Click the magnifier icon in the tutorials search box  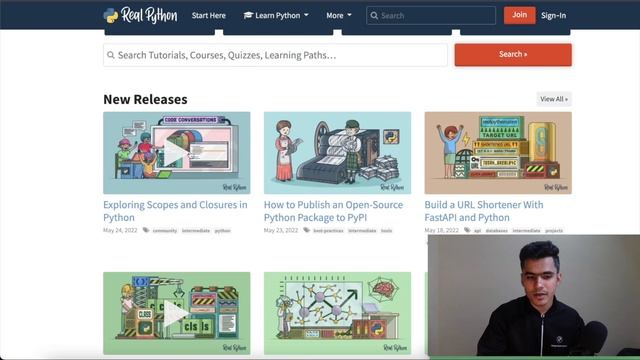click(x=111, y=55)
